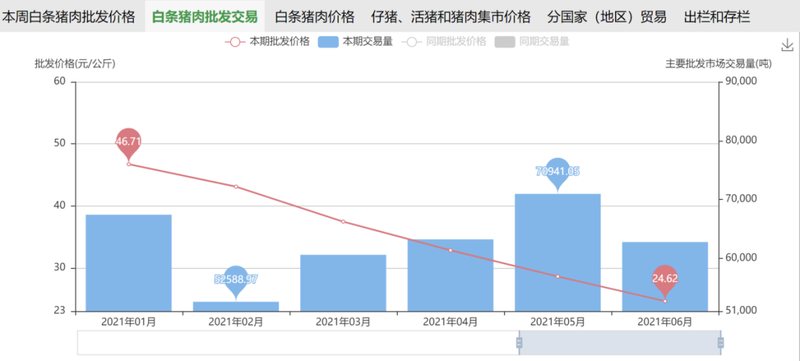The height and width of the screenshot is (361, 800).
Task: Toggle the 本期交易量 legend series
Action: point(355,42)
